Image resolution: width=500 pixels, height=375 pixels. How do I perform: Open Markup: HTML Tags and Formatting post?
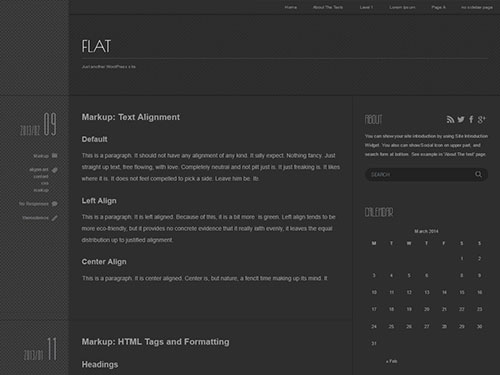click(x=155, y=342)
